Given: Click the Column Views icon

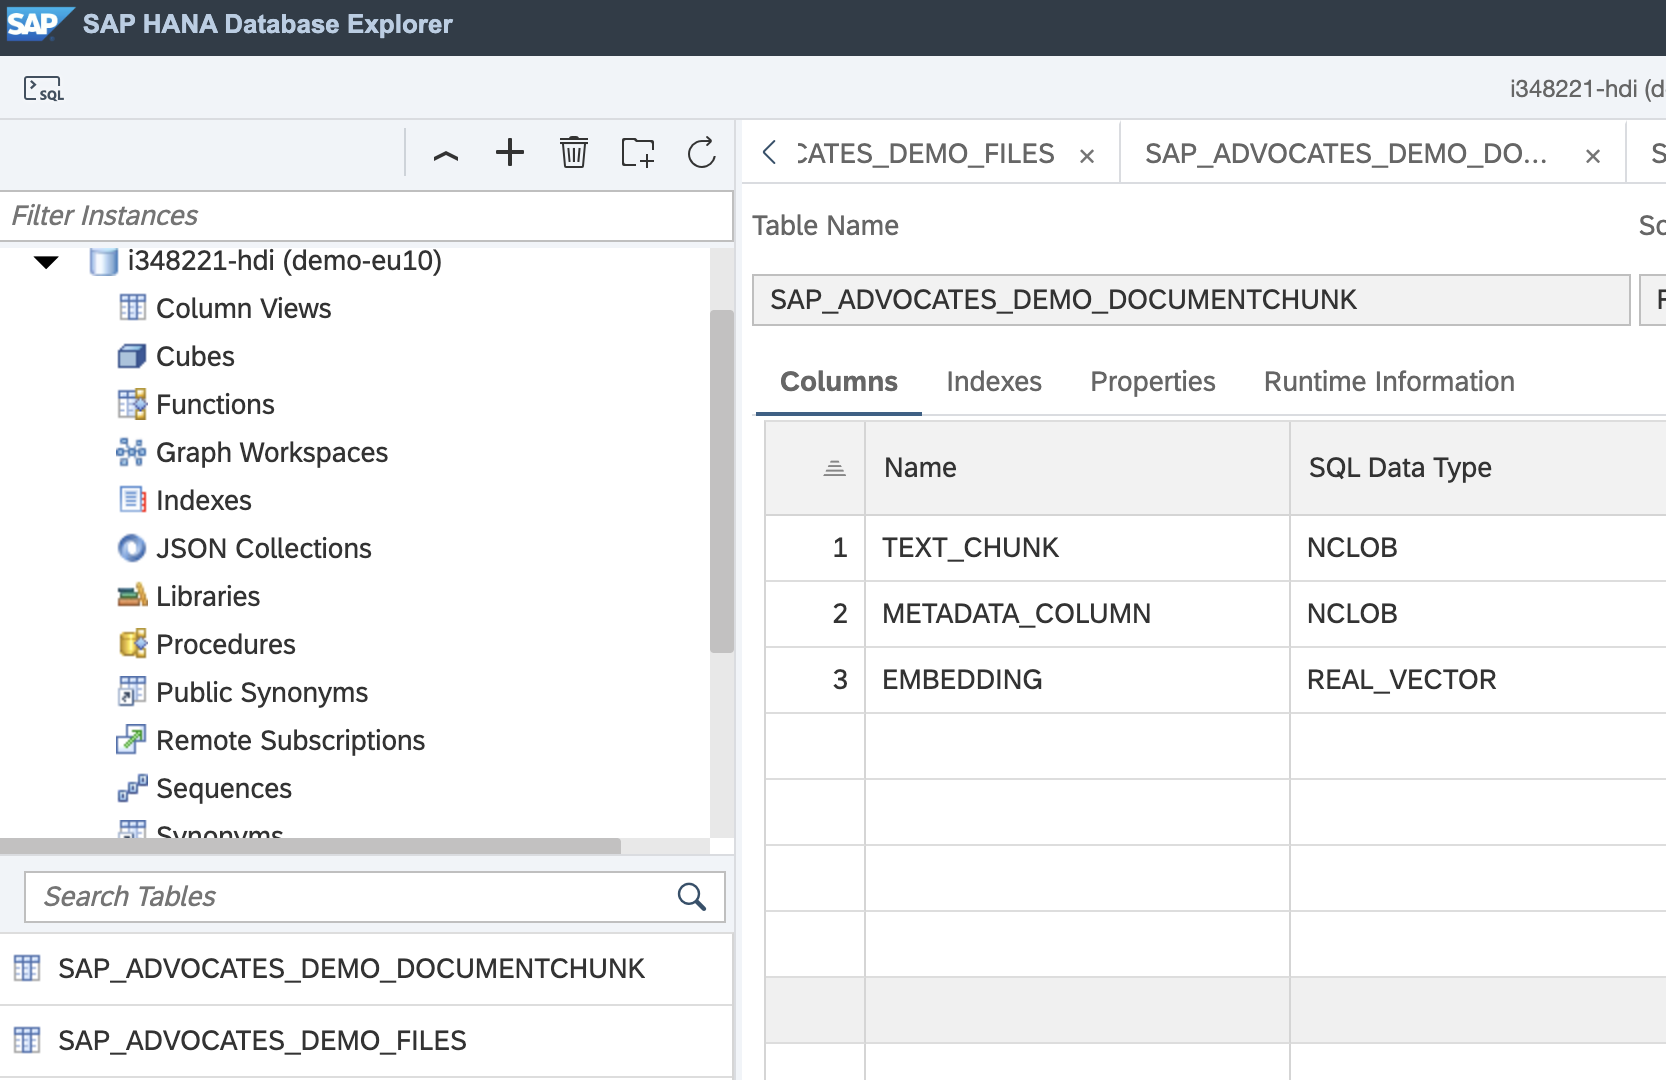Looking at the screenshot, I should 132,307.
